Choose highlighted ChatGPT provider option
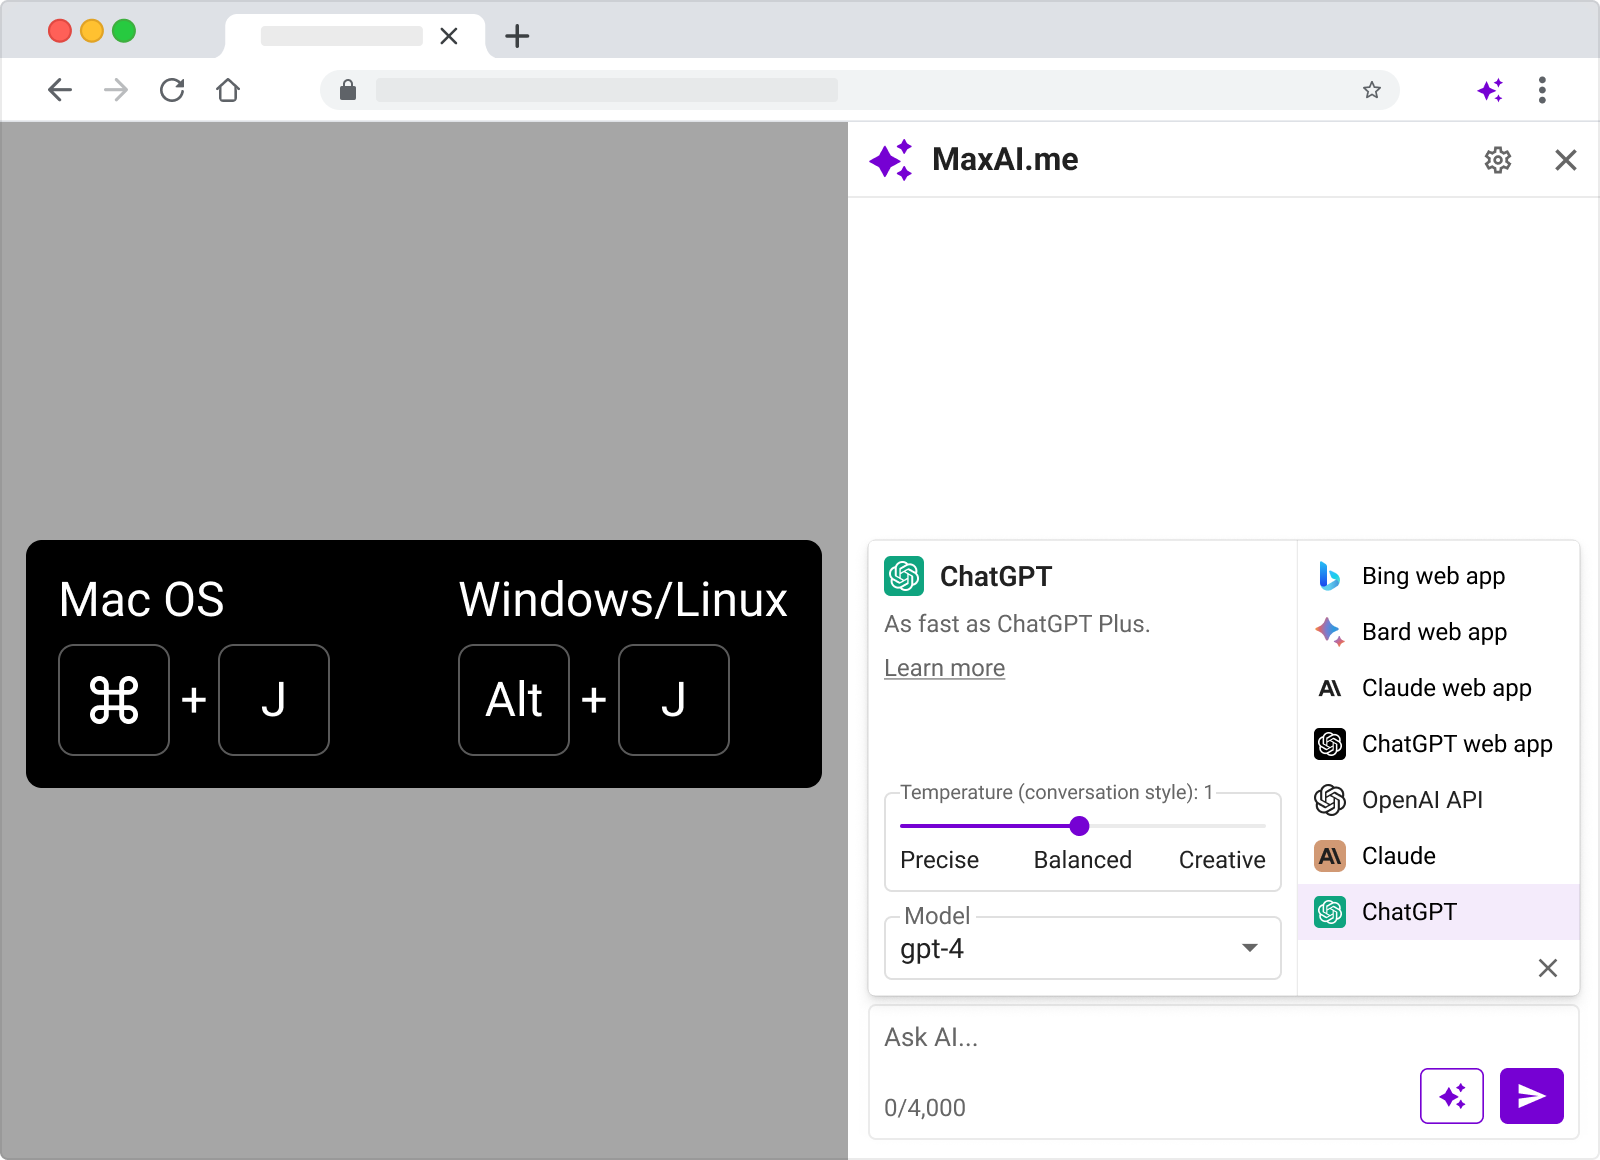The width and height of the screenshot is (1600, 1160). (1439, 912)
